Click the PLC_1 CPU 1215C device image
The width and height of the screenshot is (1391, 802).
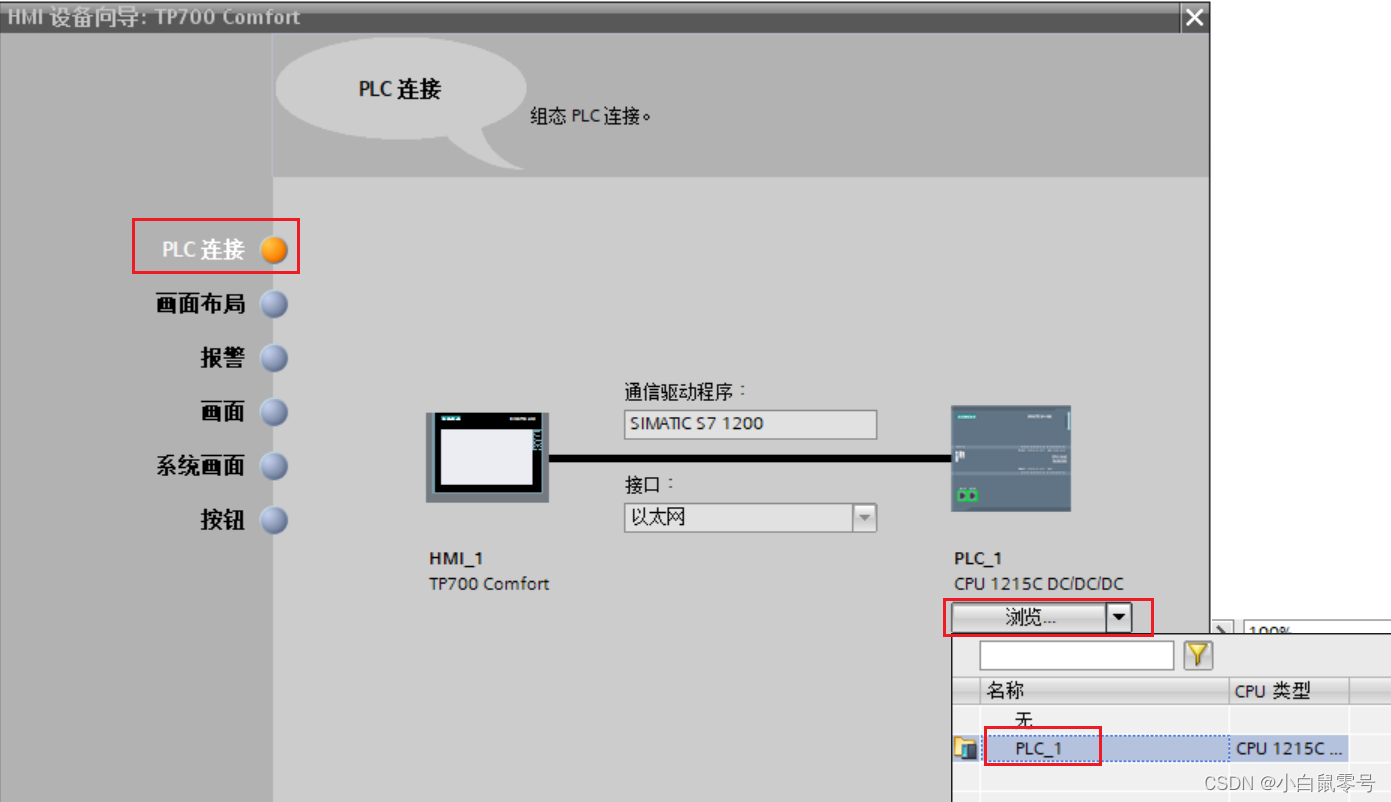click(x=1010, y=457)
